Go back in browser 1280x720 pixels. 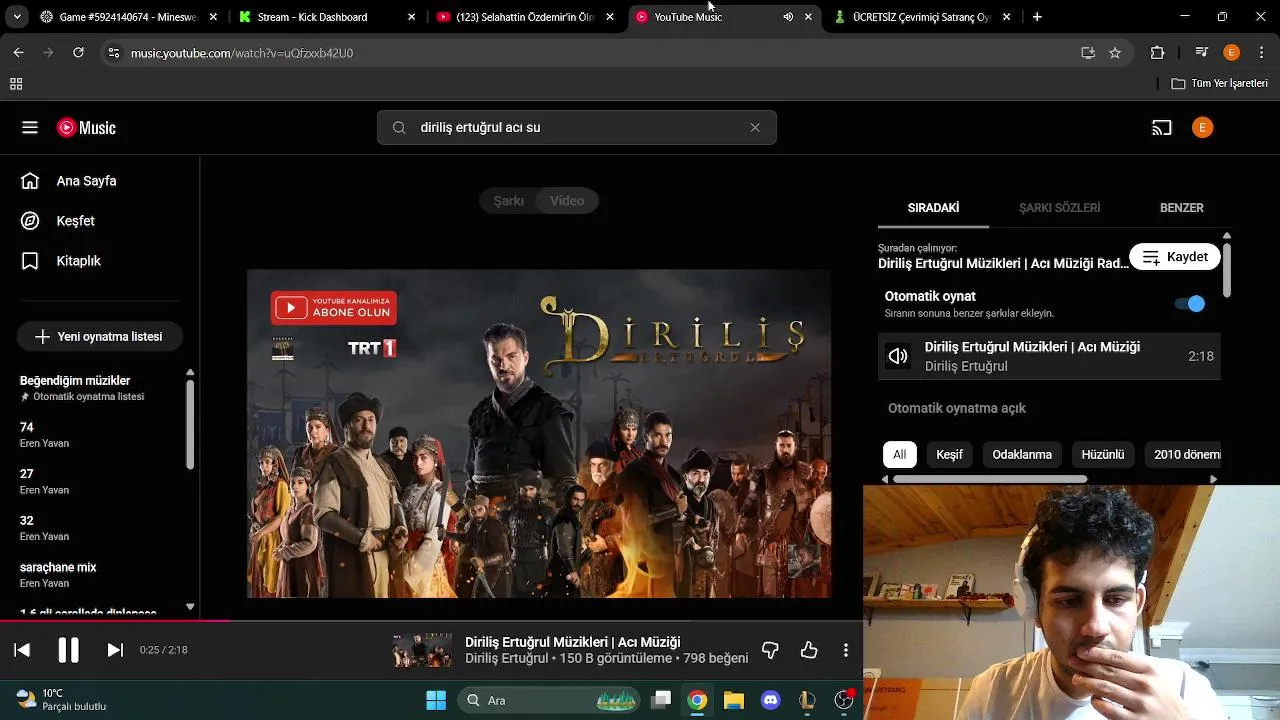pos(18,53)
